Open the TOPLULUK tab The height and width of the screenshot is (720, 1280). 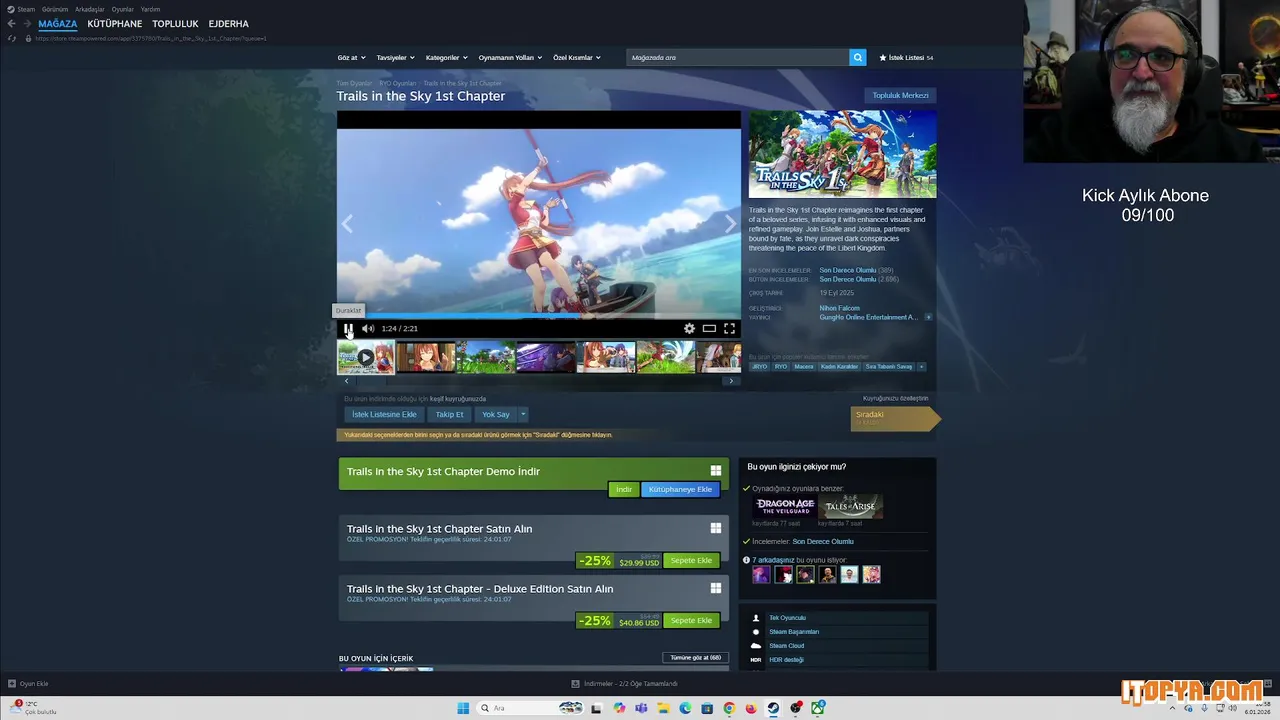point(175,24)
